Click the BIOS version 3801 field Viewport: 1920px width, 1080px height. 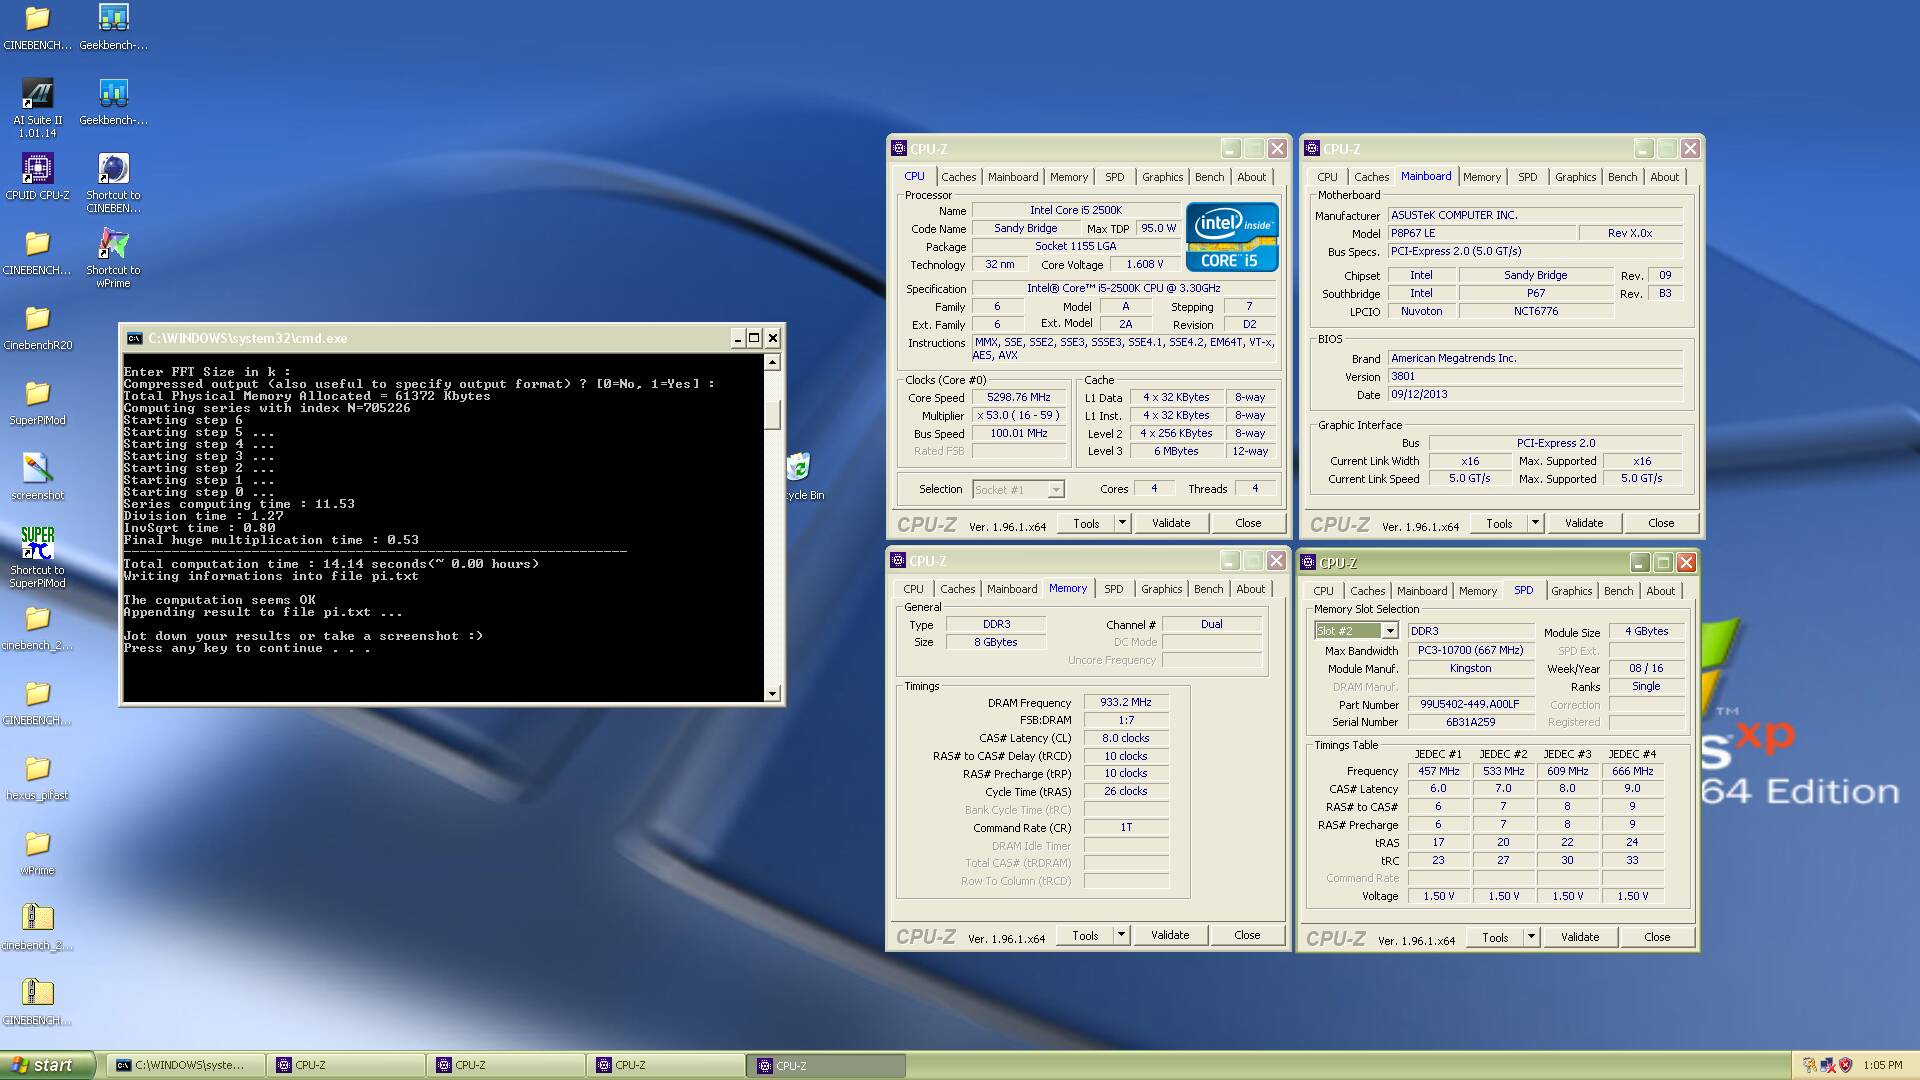pos(1535,376)
